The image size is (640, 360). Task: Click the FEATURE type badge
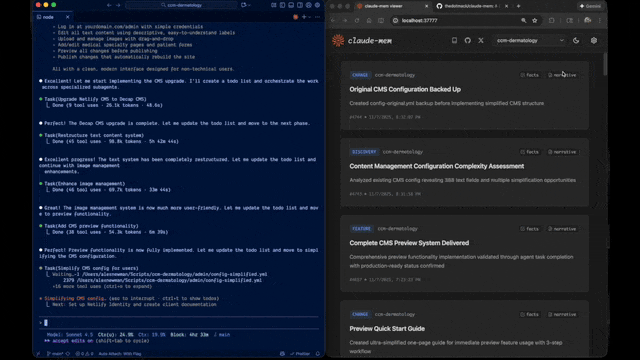[361, 229]
